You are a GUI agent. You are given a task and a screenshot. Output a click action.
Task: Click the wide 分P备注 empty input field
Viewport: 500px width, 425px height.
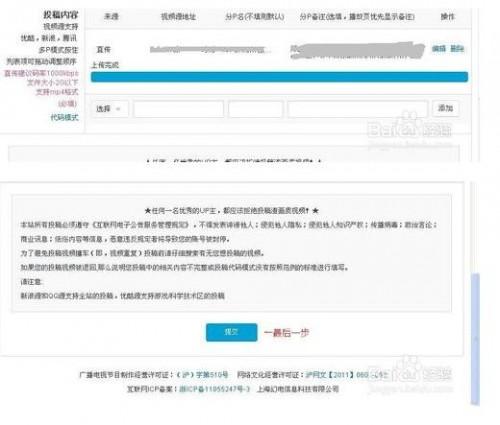[x=358, y=109]
